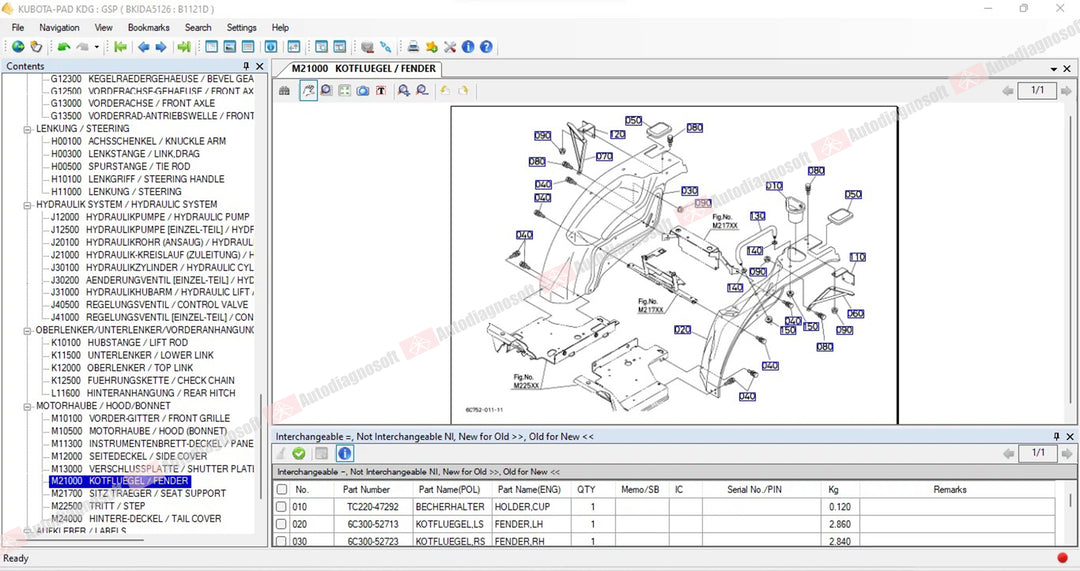This screenshot has height=571, width=1080.
Task: Click the binoculars search icon in illustration toolbar
Action: [x=284, y=91]
